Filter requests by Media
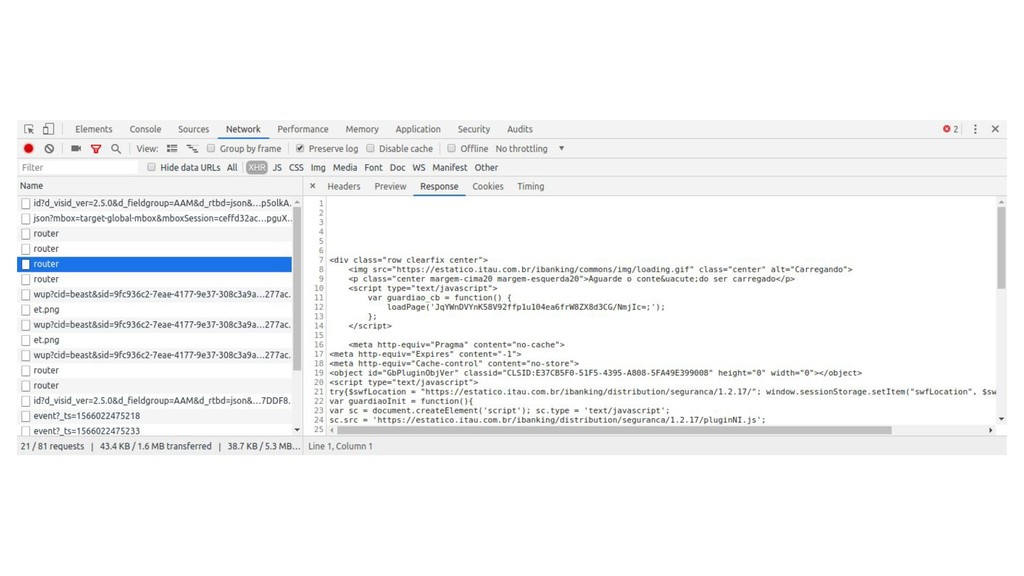The width and height of the screenshot is (1024, 576). pos(345,168)
